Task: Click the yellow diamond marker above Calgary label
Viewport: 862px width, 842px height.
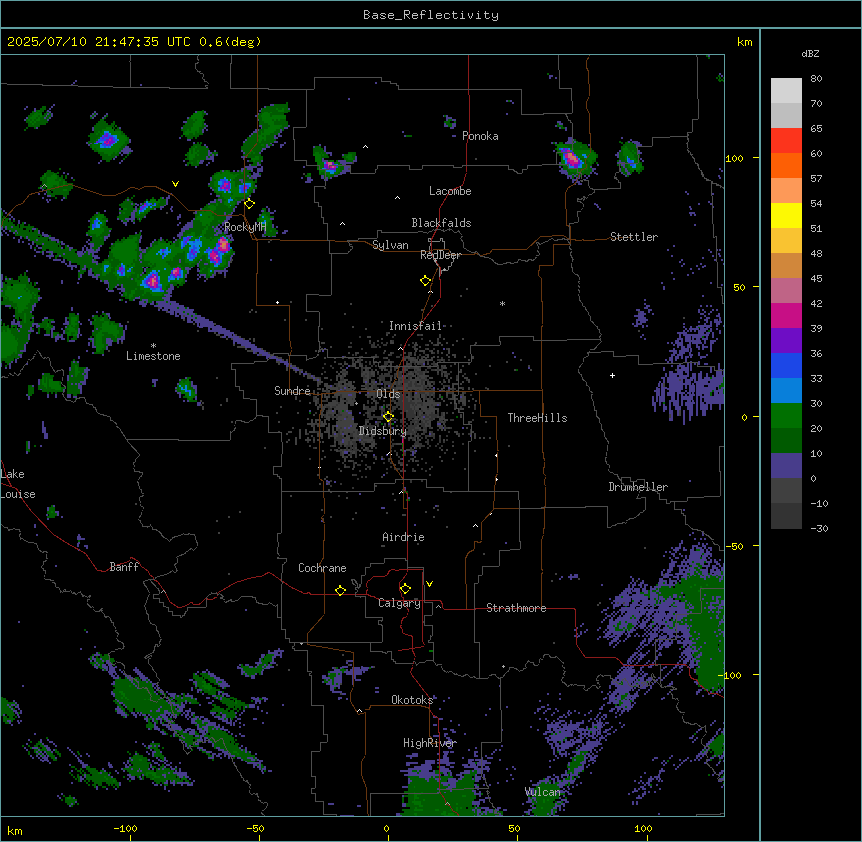Action: [405, 589]
